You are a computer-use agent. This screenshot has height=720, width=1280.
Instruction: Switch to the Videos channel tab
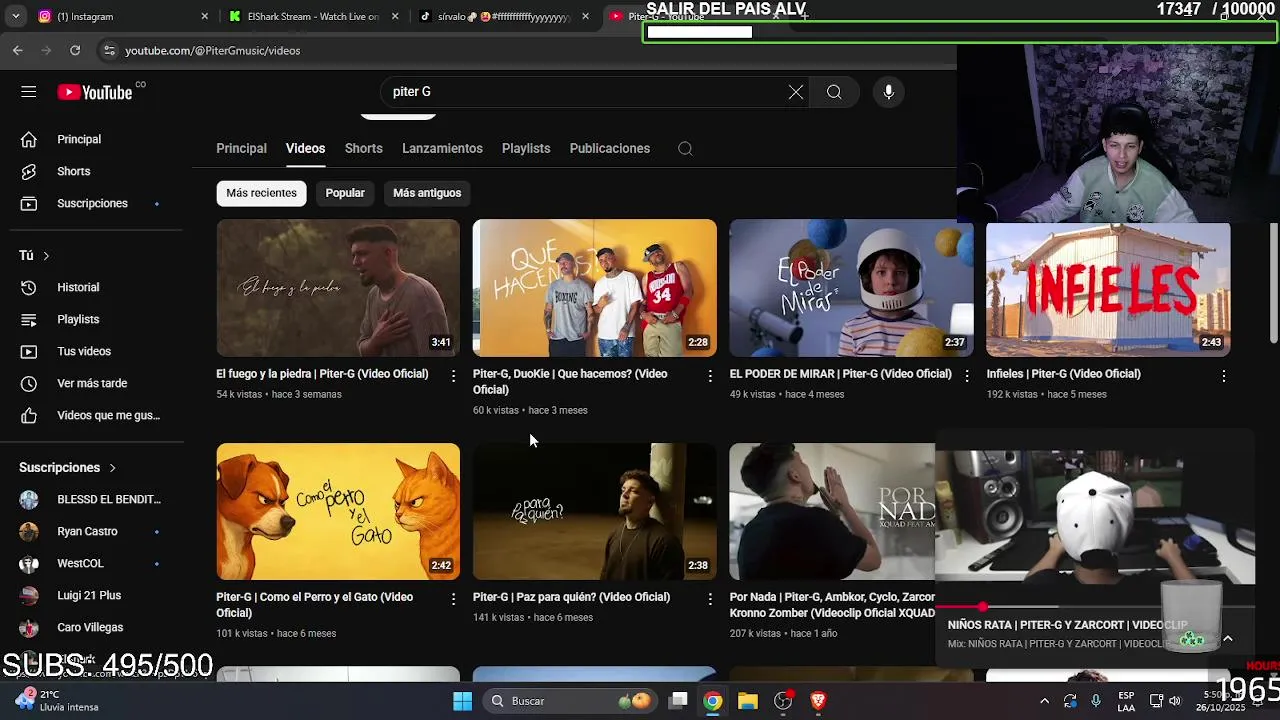pyautogui.click(x=305, y=149)
